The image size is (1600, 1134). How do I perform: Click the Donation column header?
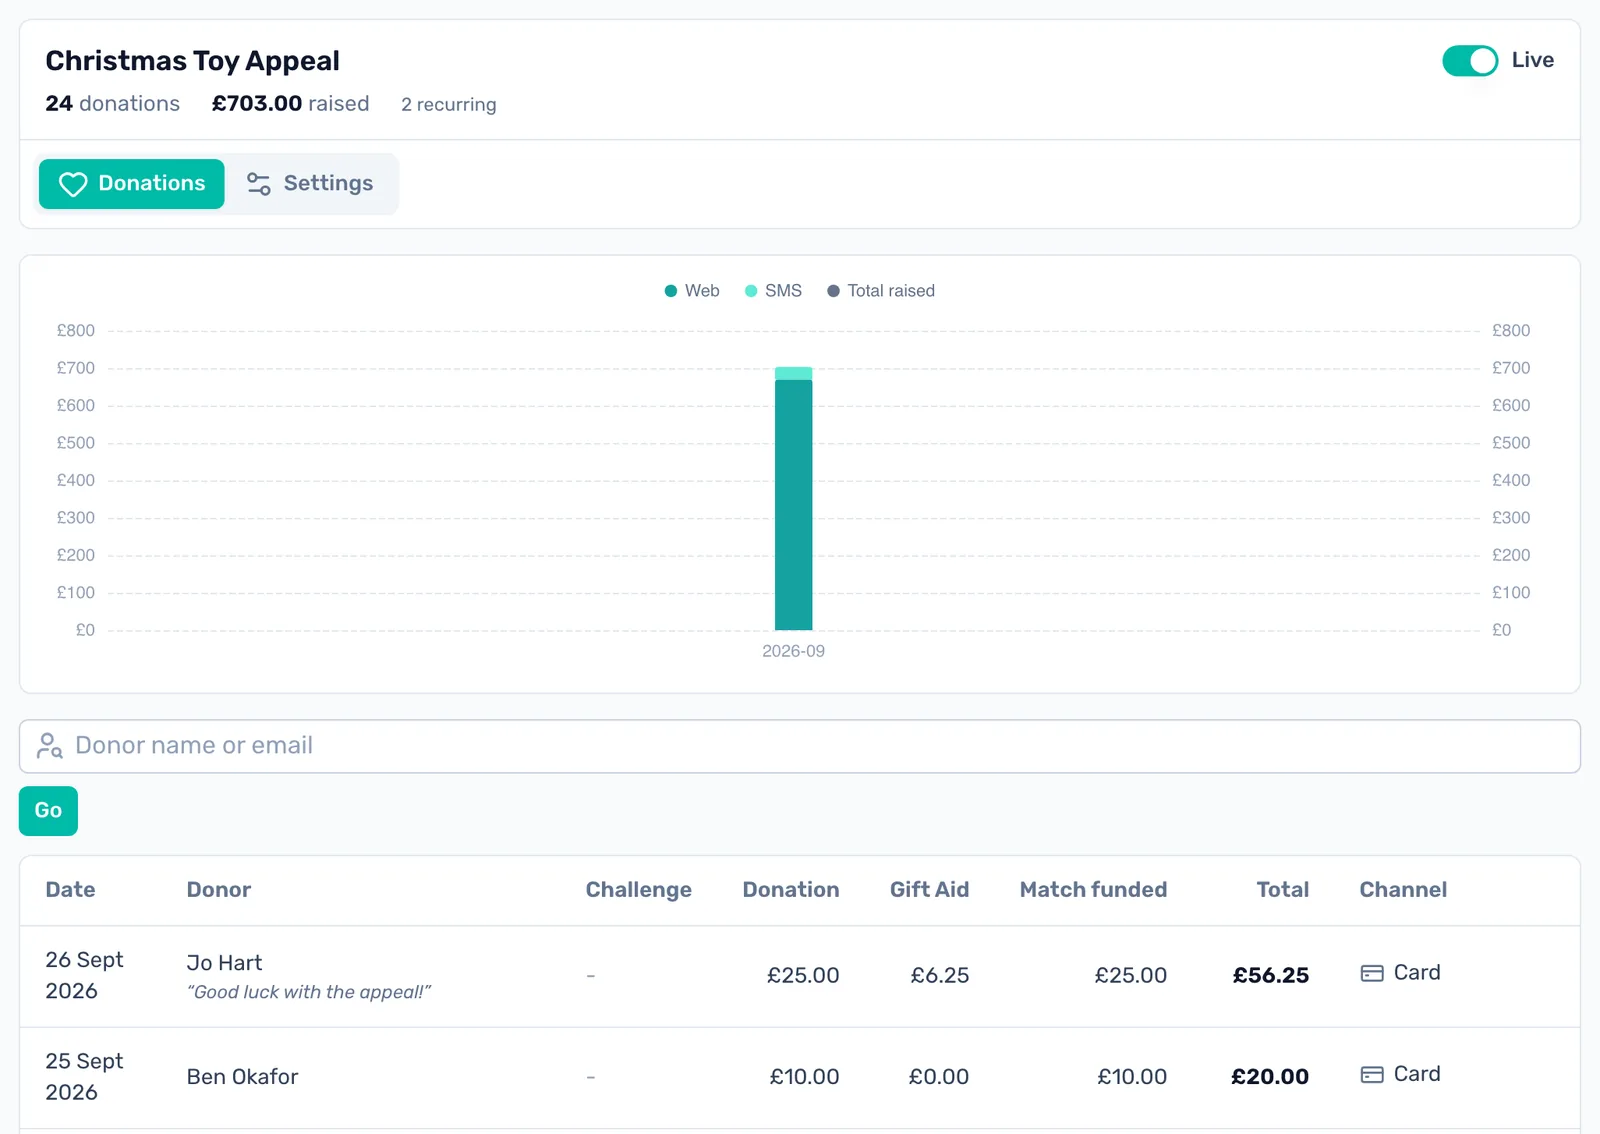point(791,890)
